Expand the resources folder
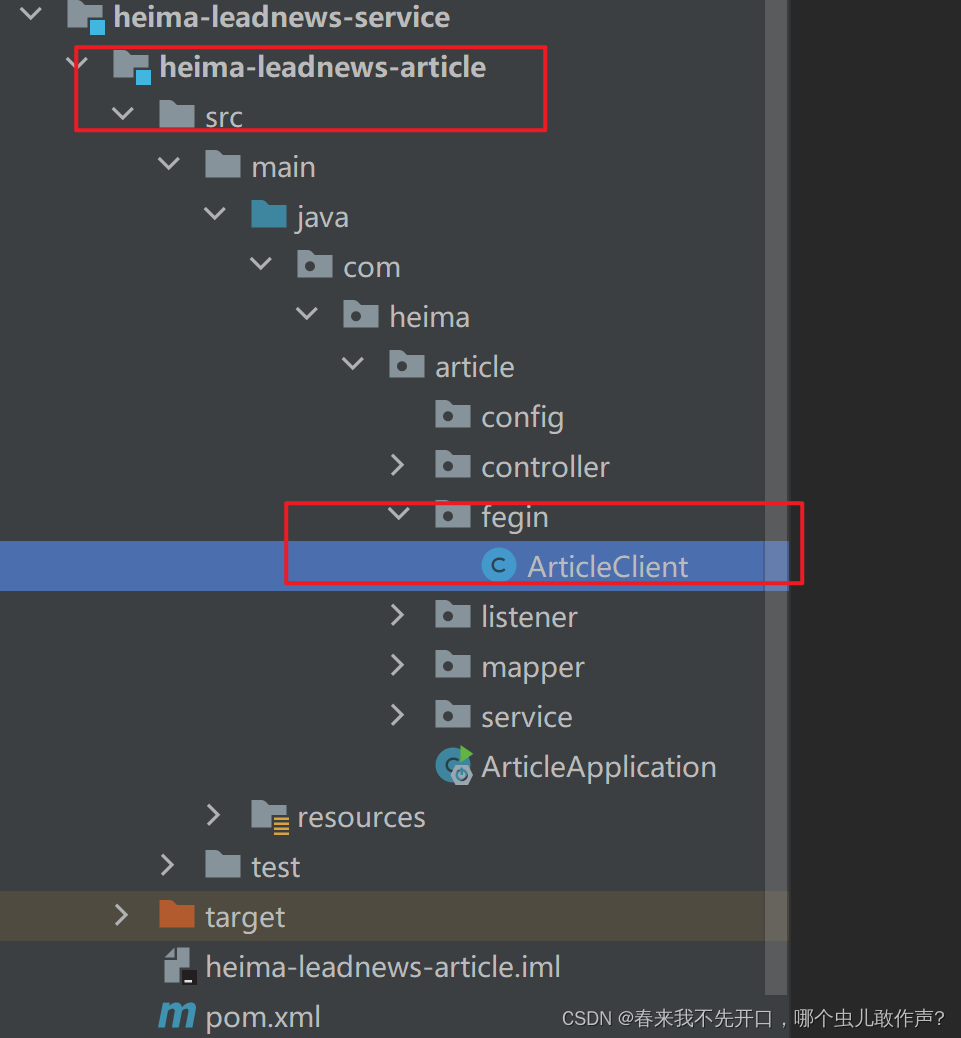Image resolution: width=961 pixels, height=1038 pixels. [213, 815]
